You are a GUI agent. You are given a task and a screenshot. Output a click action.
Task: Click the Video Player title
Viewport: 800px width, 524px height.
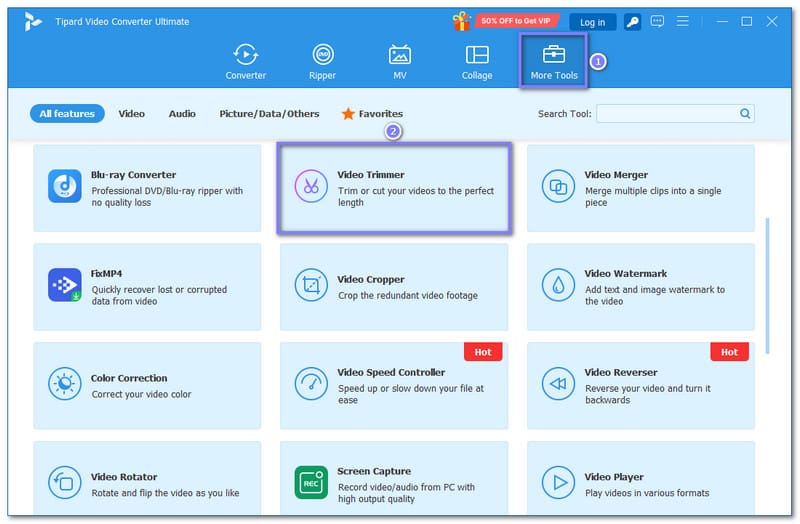(614, 477)
